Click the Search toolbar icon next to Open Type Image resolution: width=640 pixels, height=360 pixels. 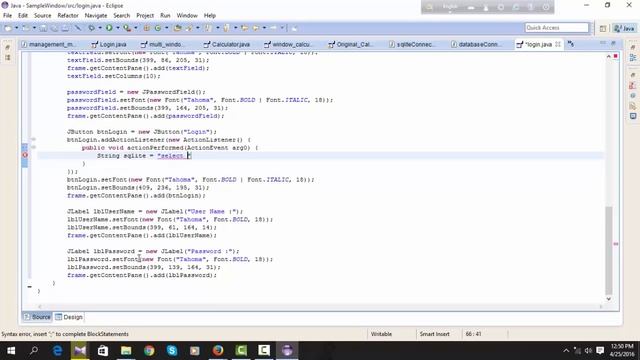(x=189, y=28)
